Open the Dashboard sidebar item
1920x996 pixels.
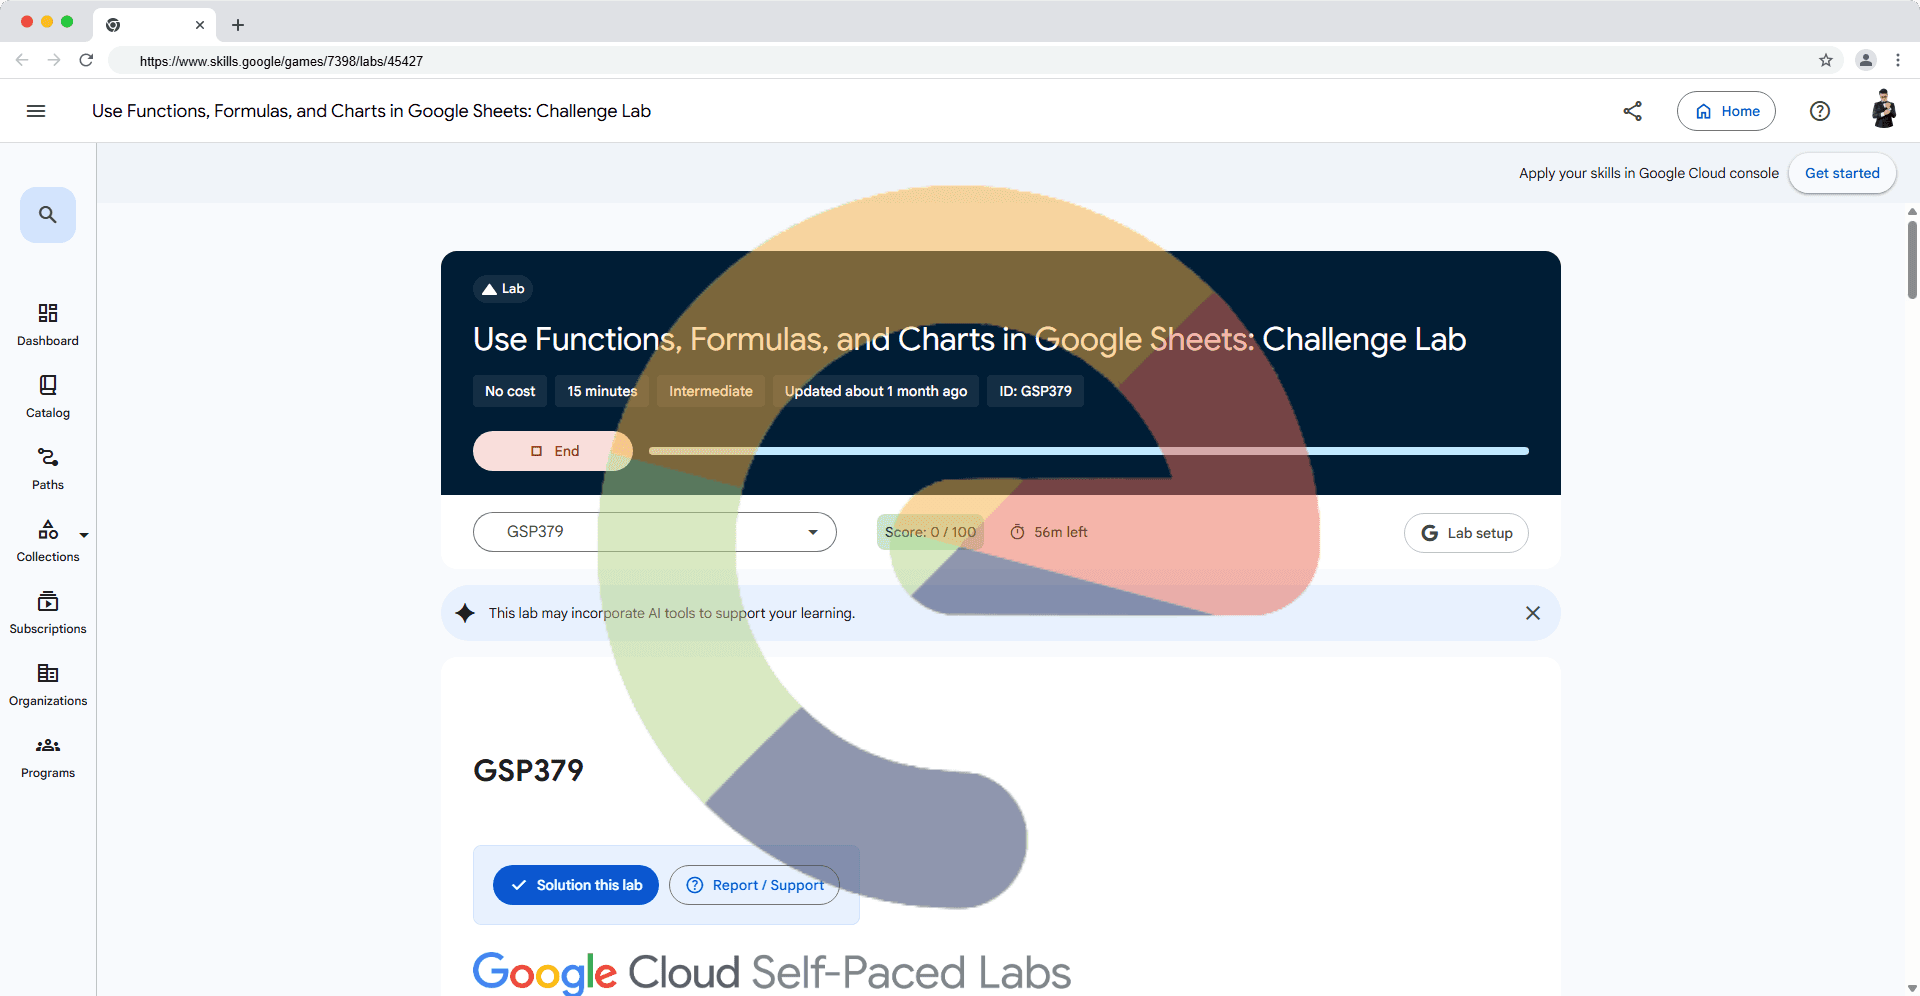click(x=48, y=325)
